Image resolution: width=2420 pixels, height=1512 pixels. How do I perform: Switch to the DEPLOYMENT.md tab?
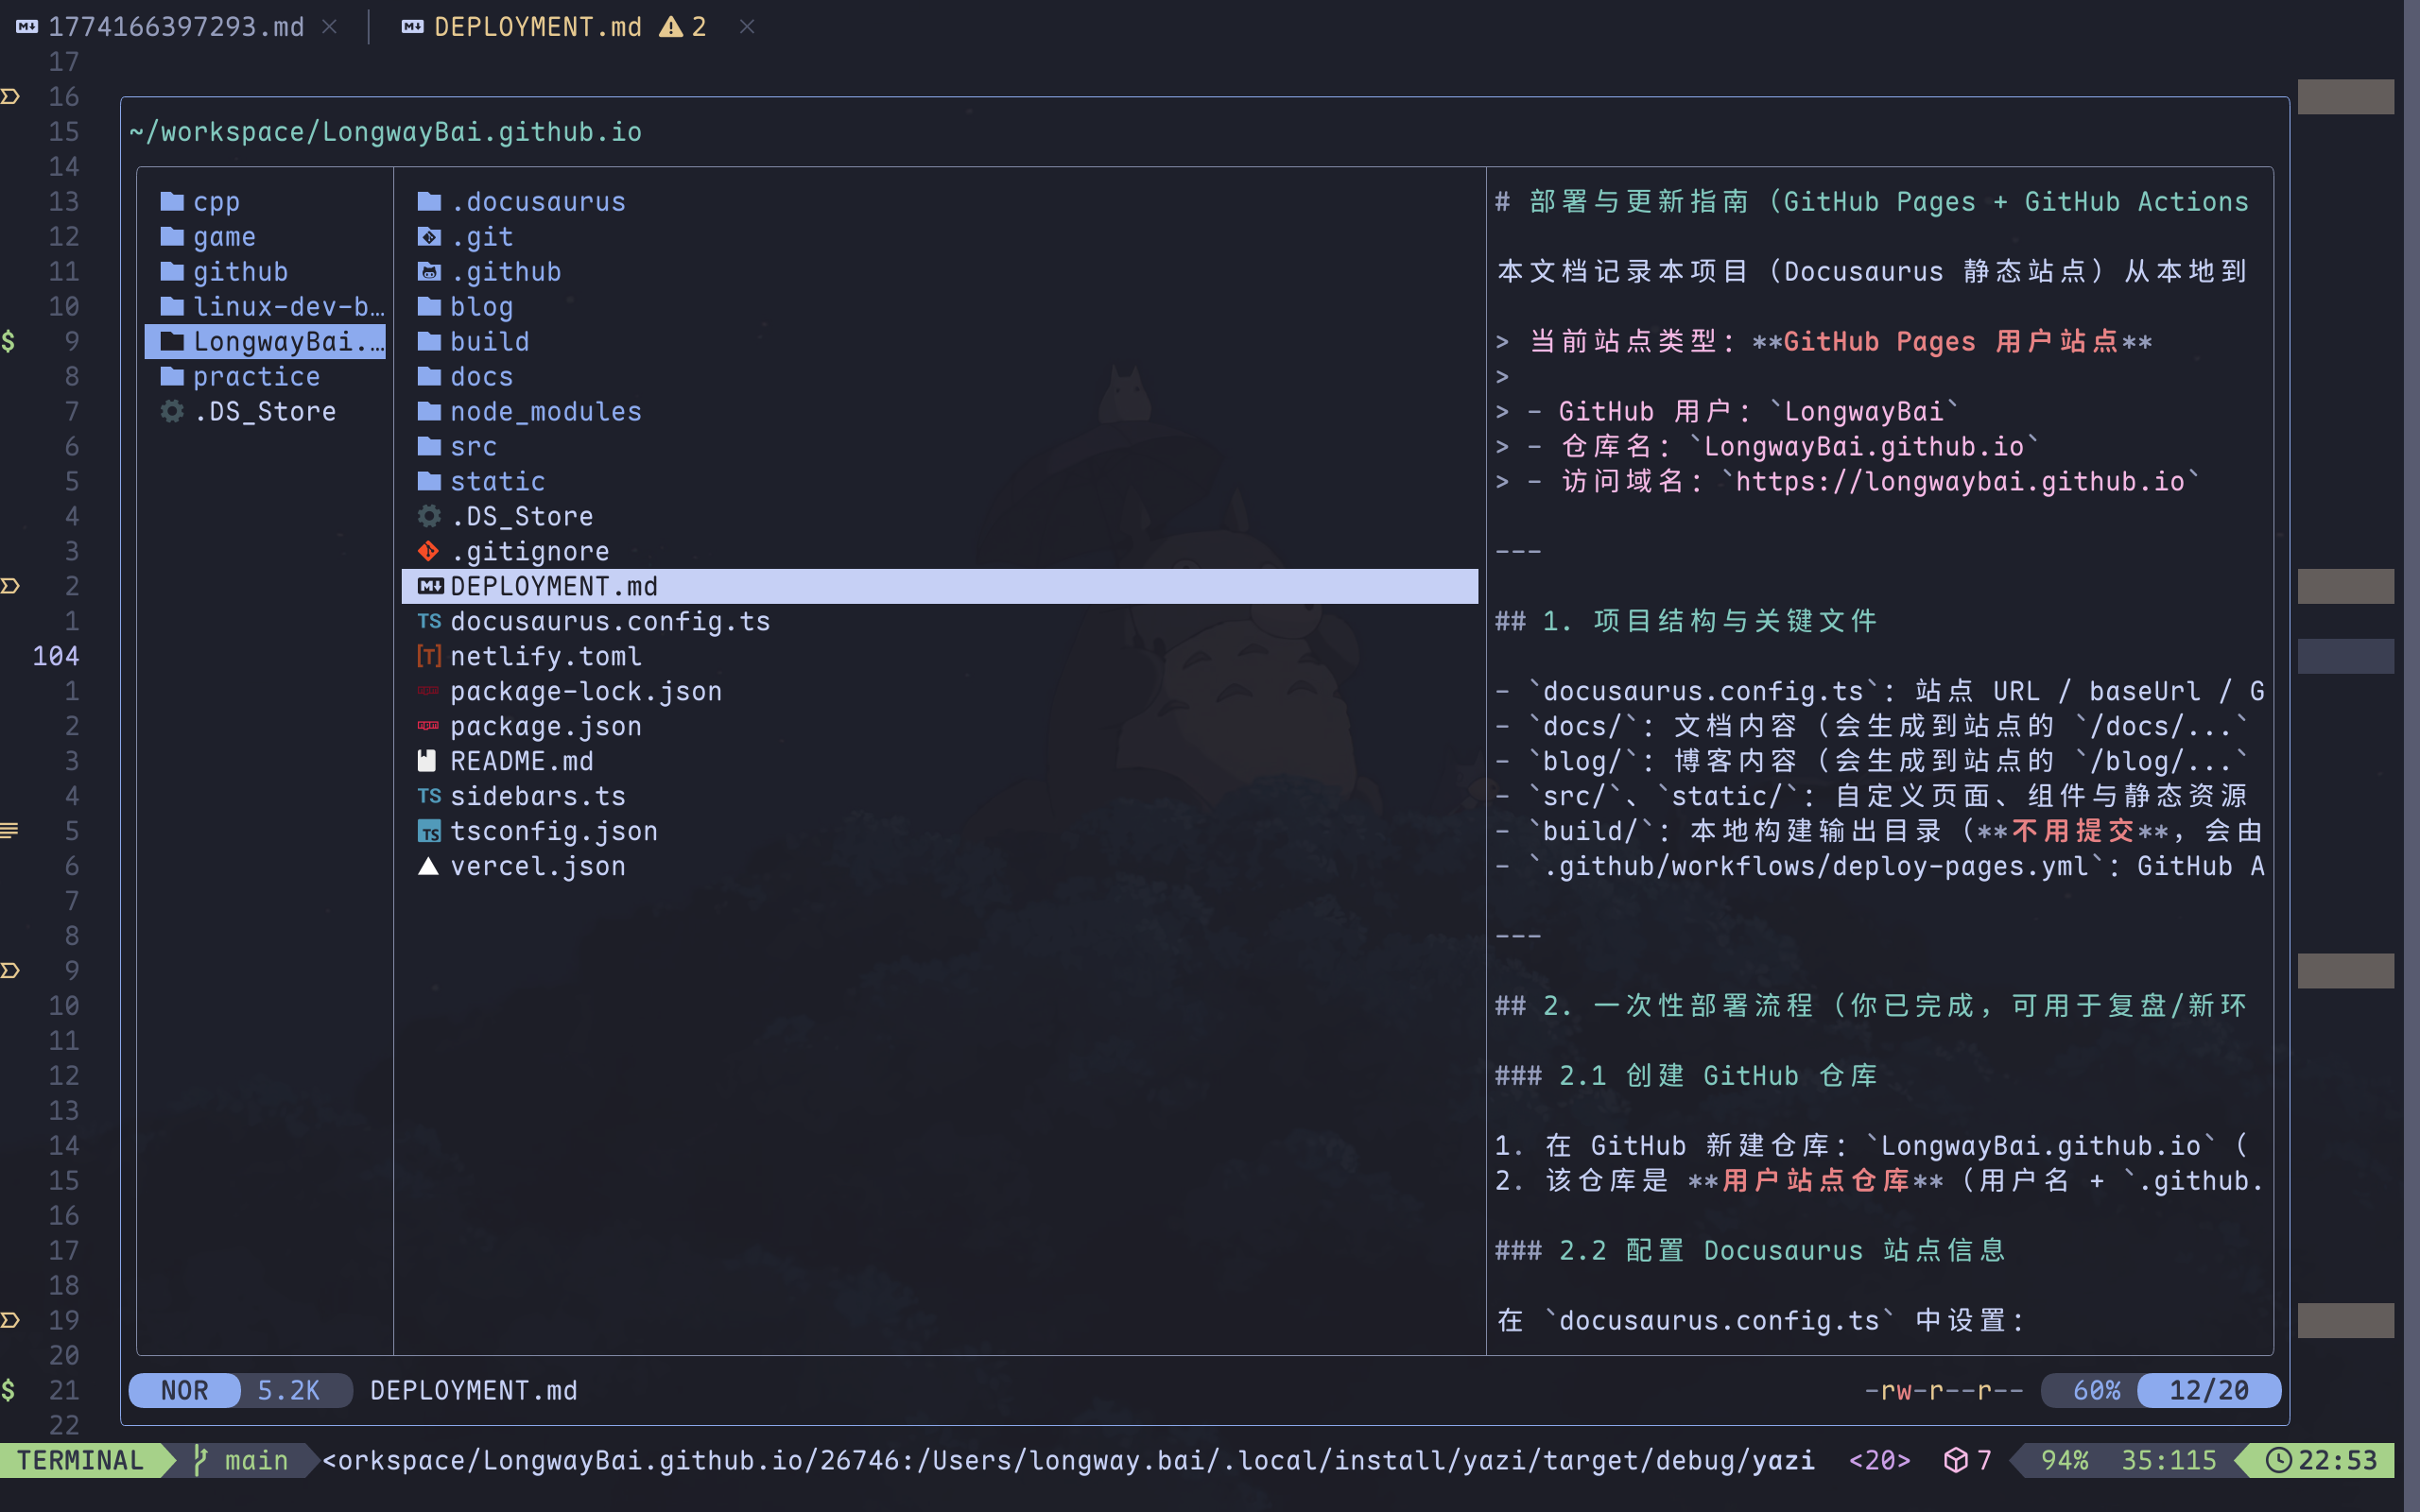pyautogui.click(x=538, y=27)
